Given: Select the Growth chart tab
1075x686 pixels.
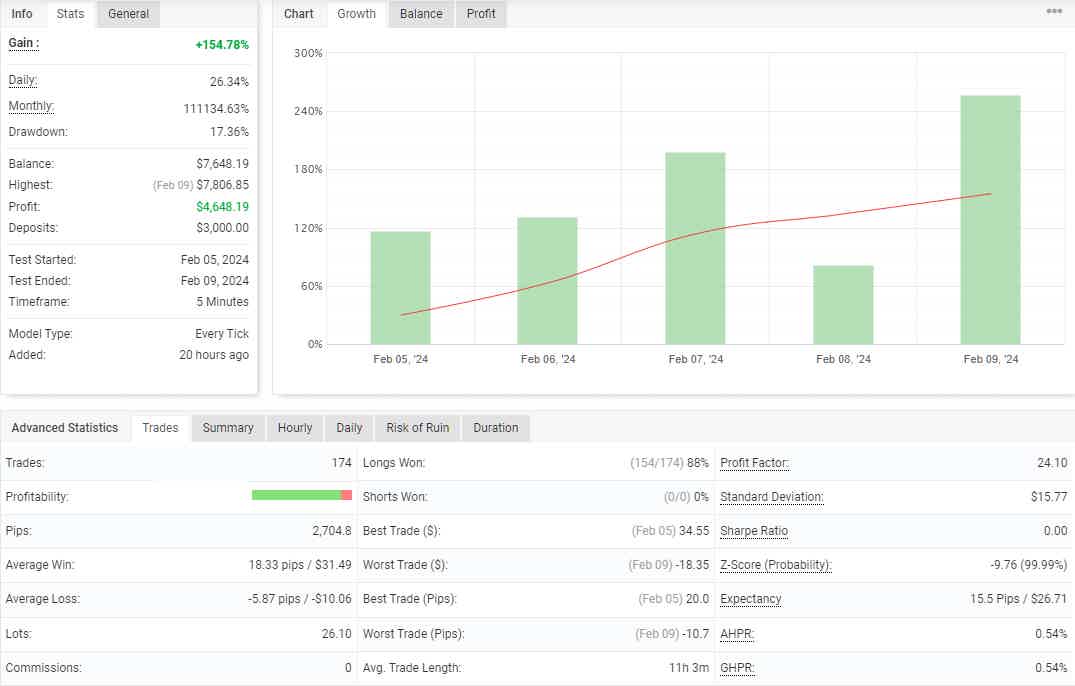Looking at the screenshot, I should point(356,14).
